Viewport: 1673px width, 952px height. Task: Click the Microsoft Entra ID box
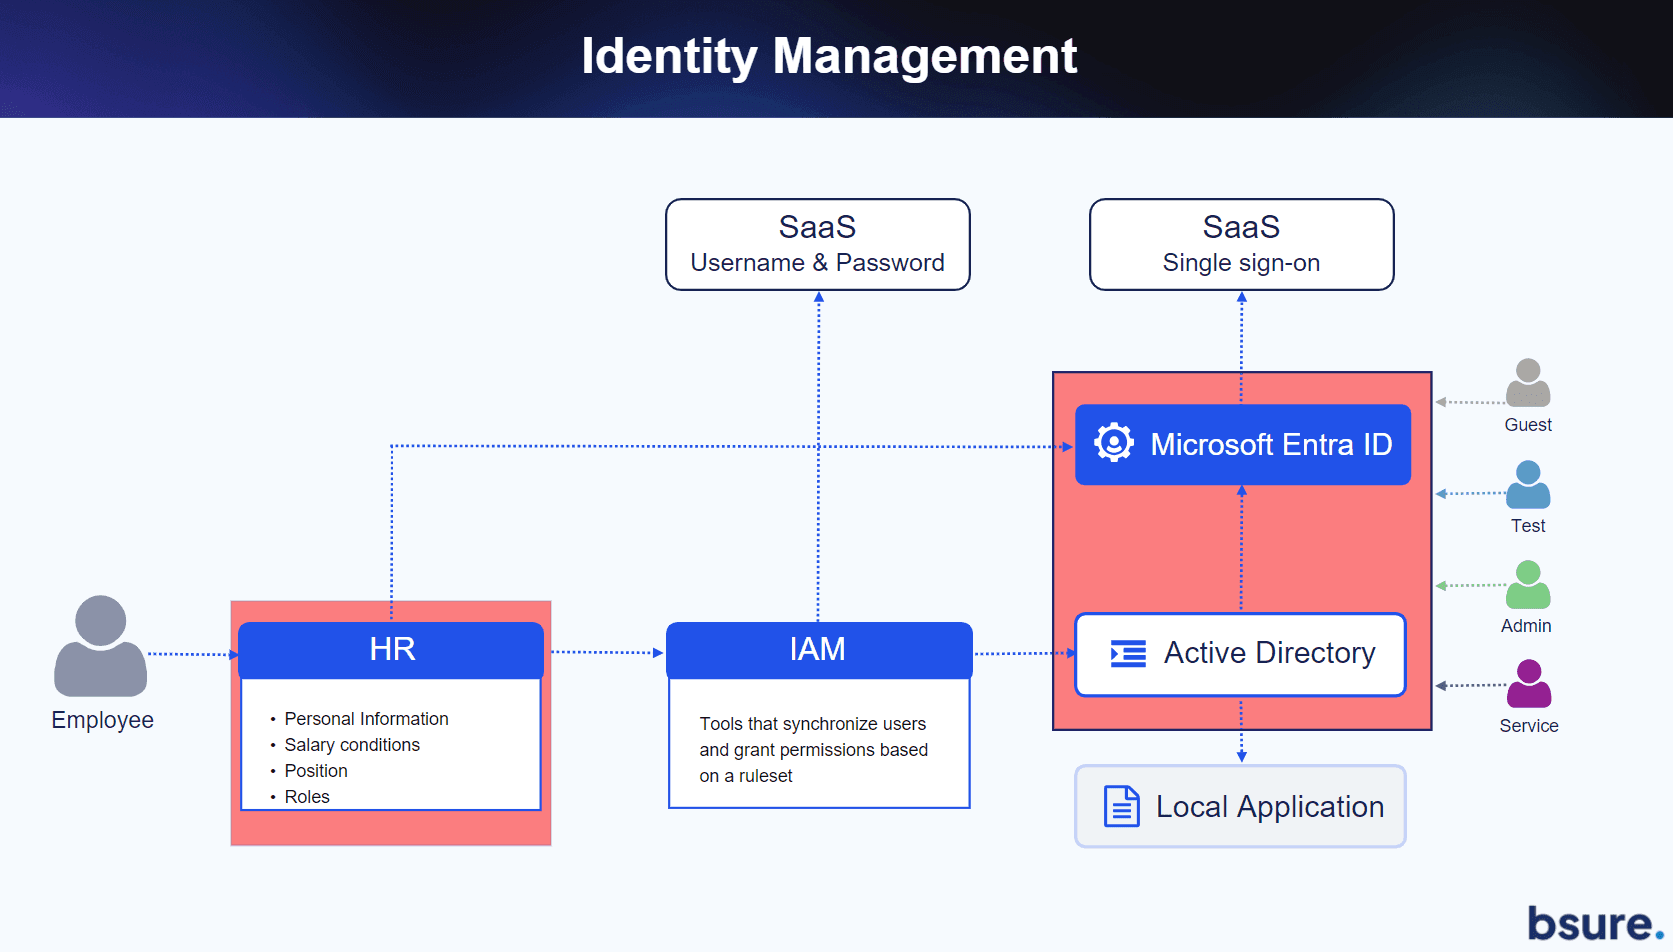click(x=1243, y=444)
